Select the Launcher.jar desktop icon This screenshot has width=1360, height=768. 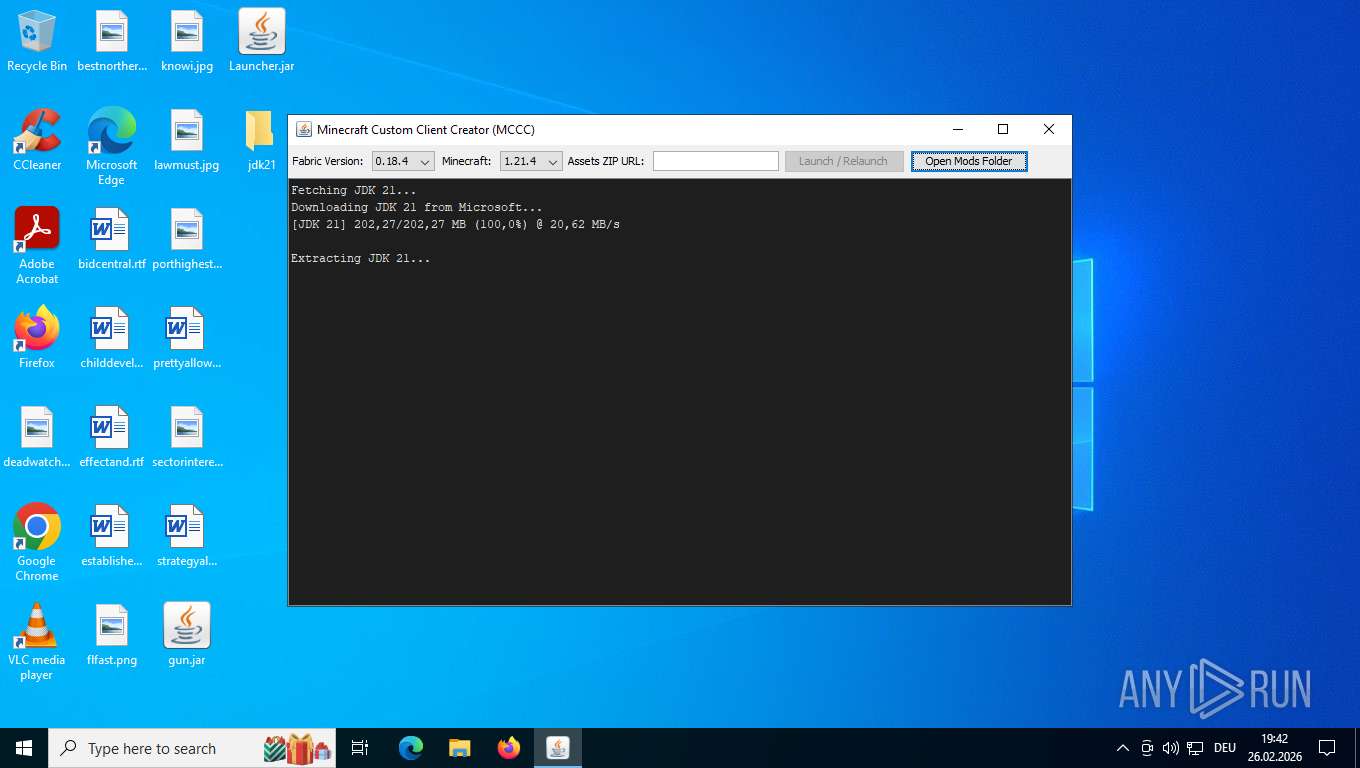click(x=261, y=41)
